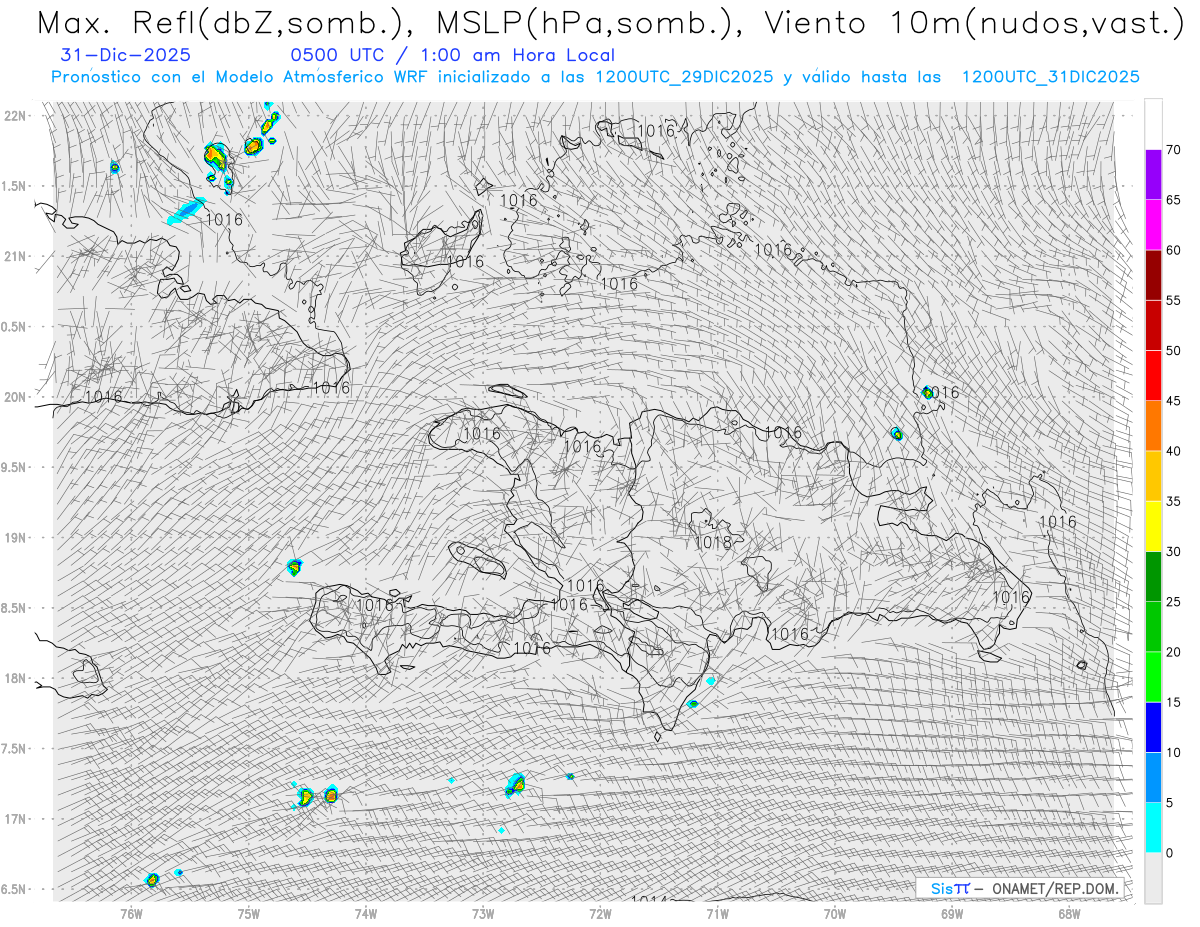Click the longitude label '71W'
The image size is (1200, 927).
pos(717,913)
